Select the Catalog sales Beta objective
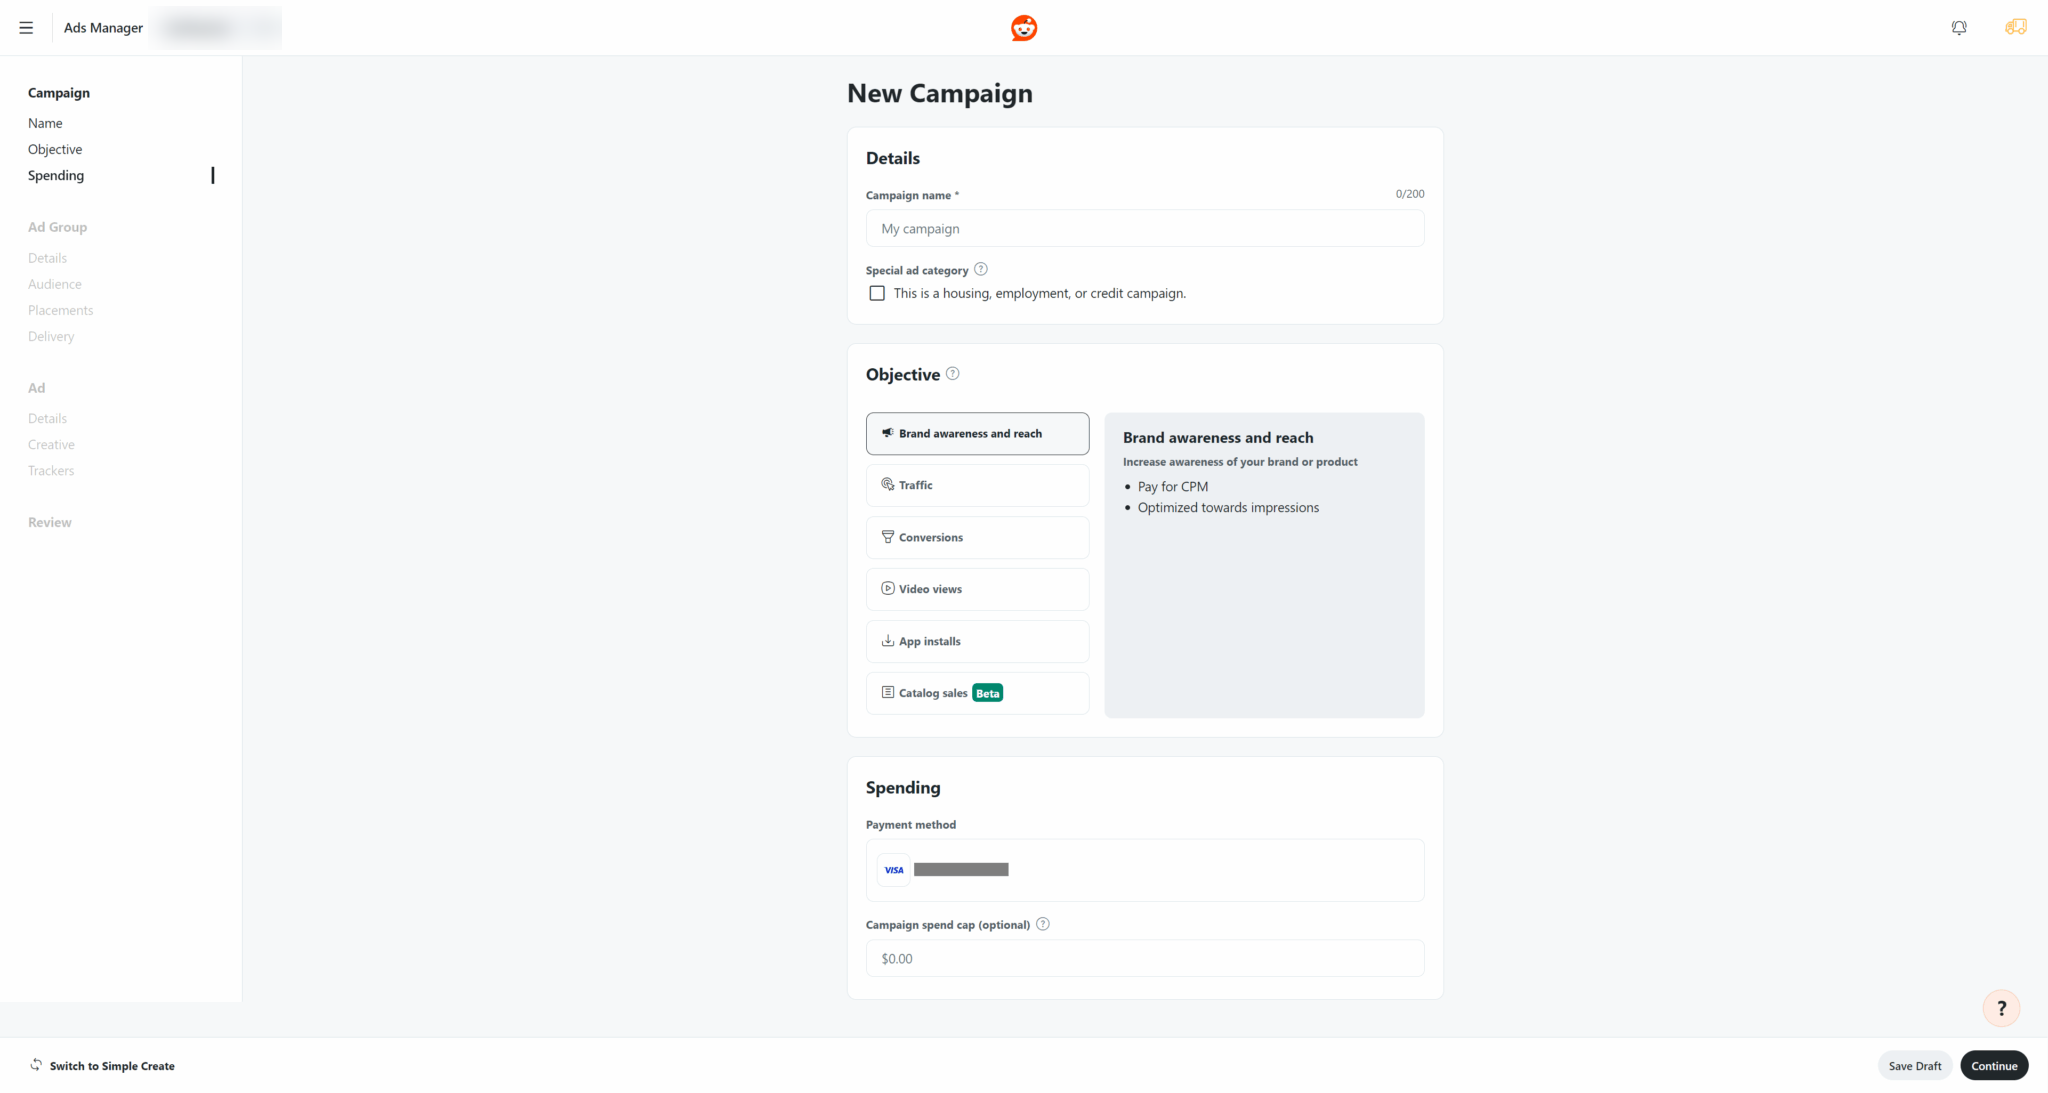Viewport: 2048px width, 1093px height. coord(977,693)
